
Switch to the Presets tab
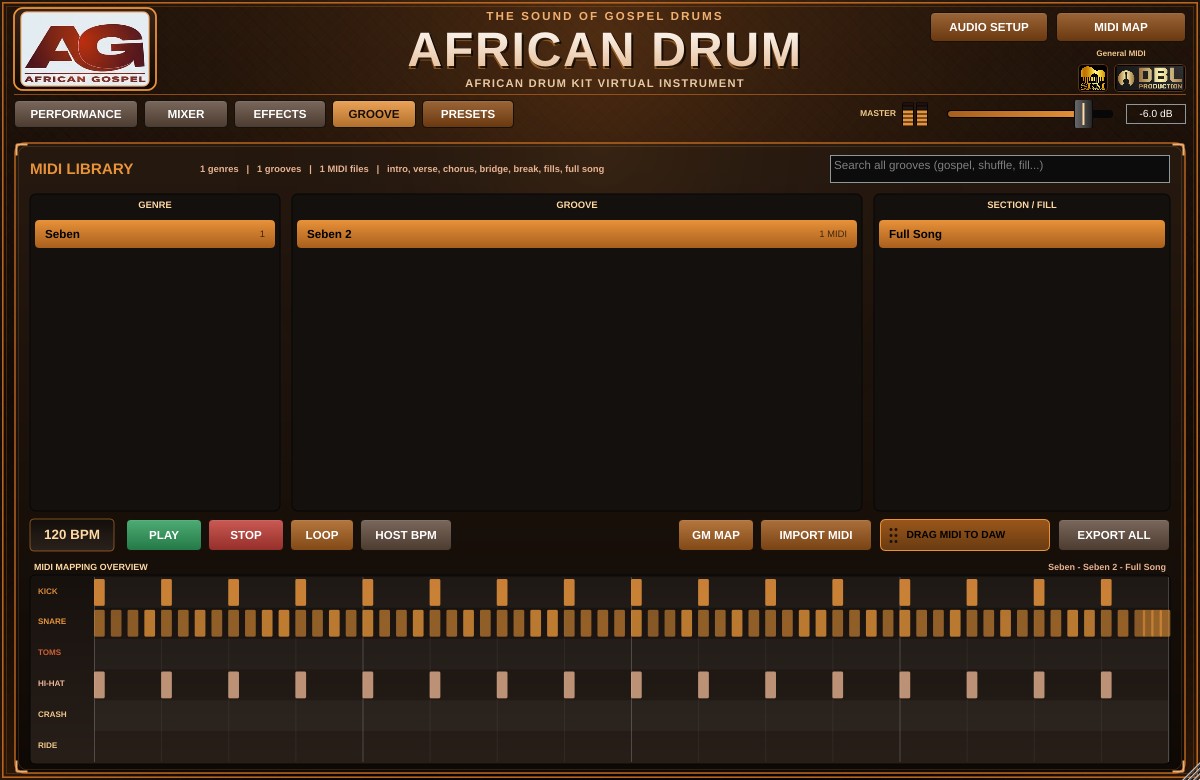(x=468, y=114)
